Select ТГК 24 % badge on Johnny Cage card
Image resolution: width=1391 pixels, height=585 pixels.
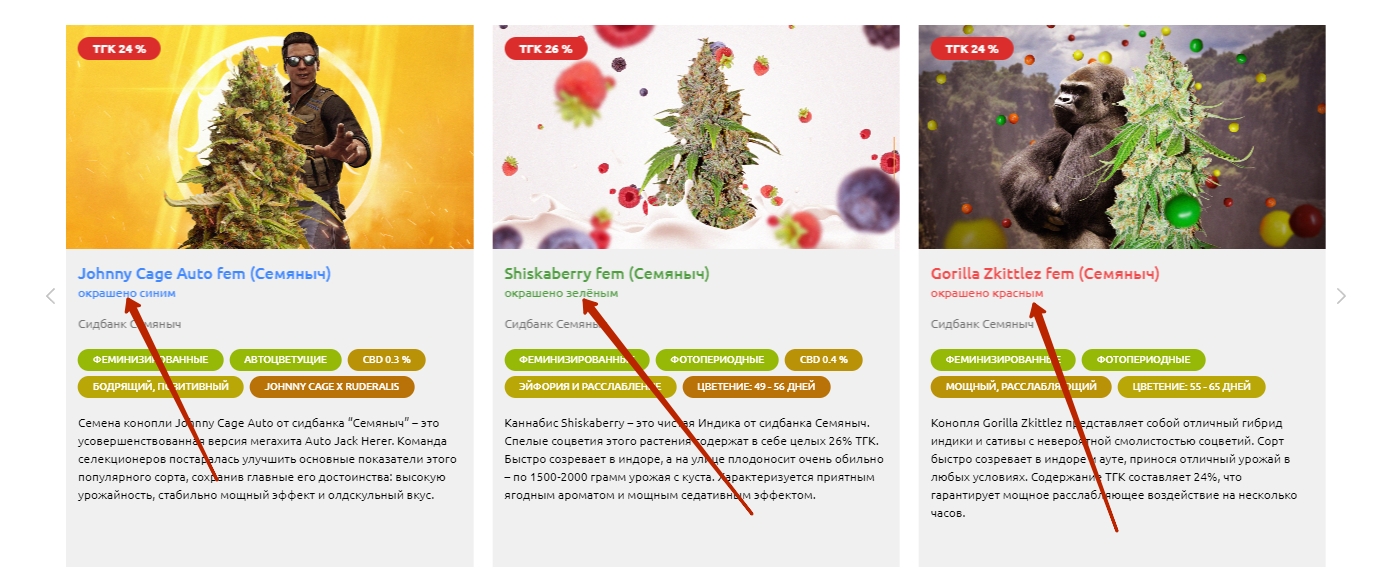[119, 48]
